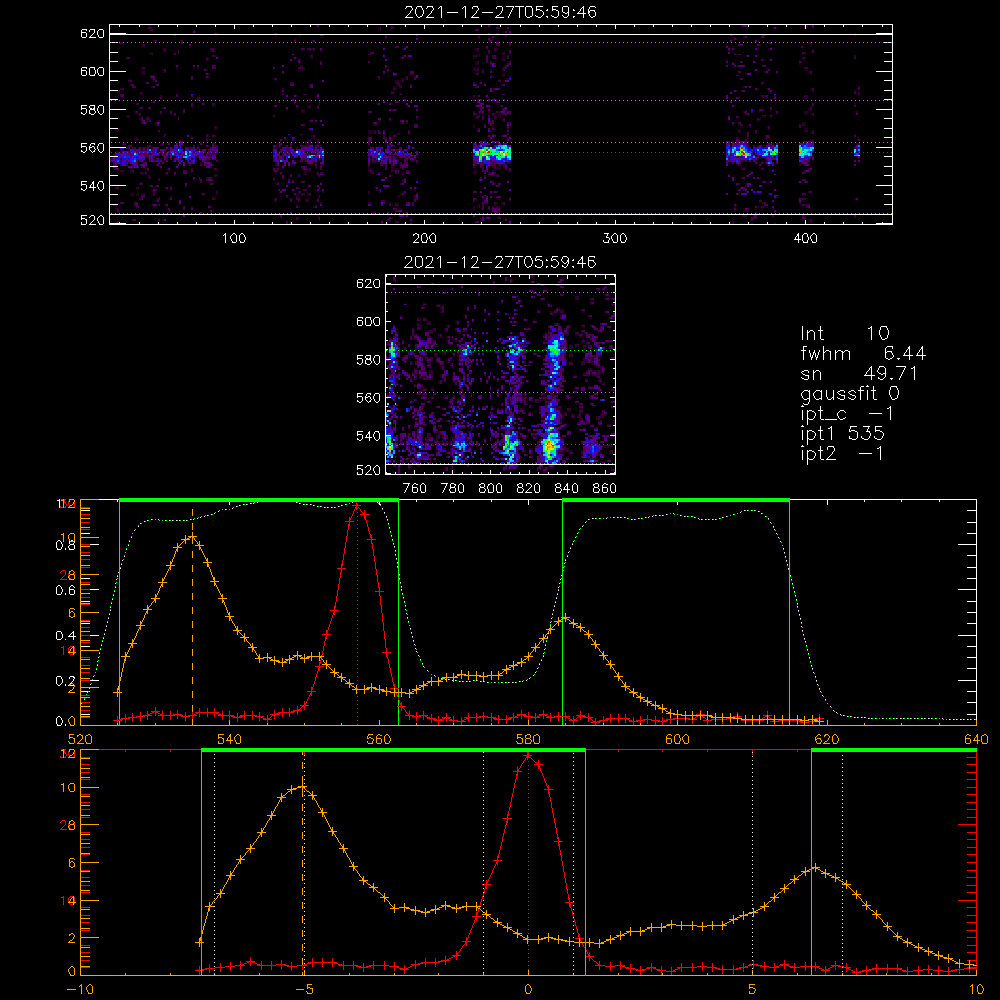
Task: Click the brightest emission blob near x=235 in top spectrogram
Action: click(x=492, y=153)
